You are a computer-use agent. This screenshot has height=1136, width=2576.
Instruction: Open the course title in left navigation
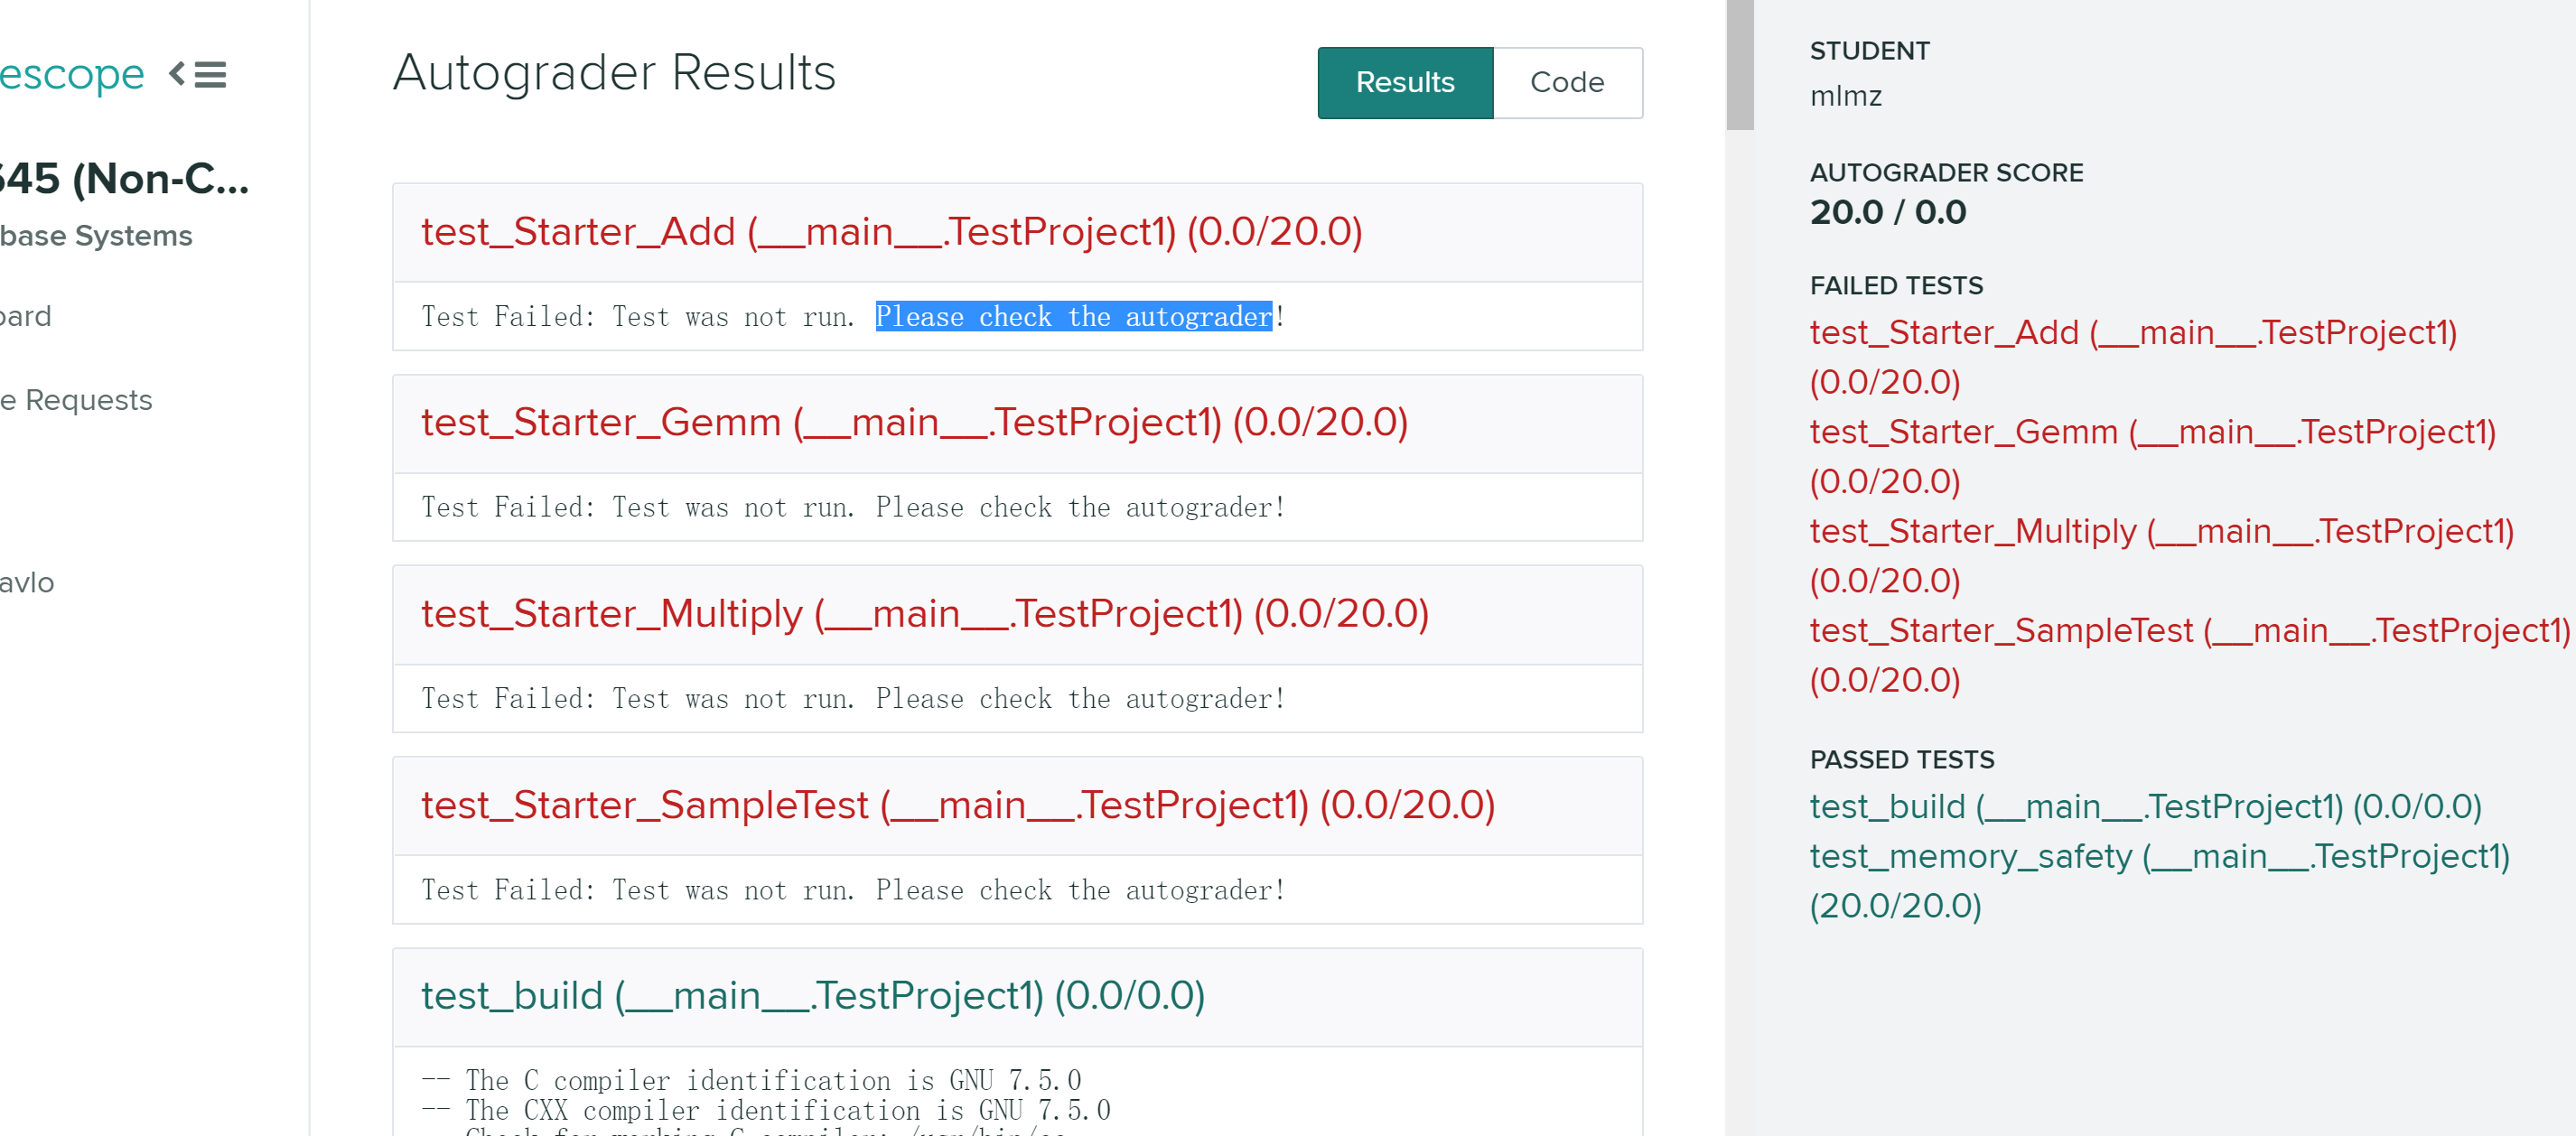124,180
